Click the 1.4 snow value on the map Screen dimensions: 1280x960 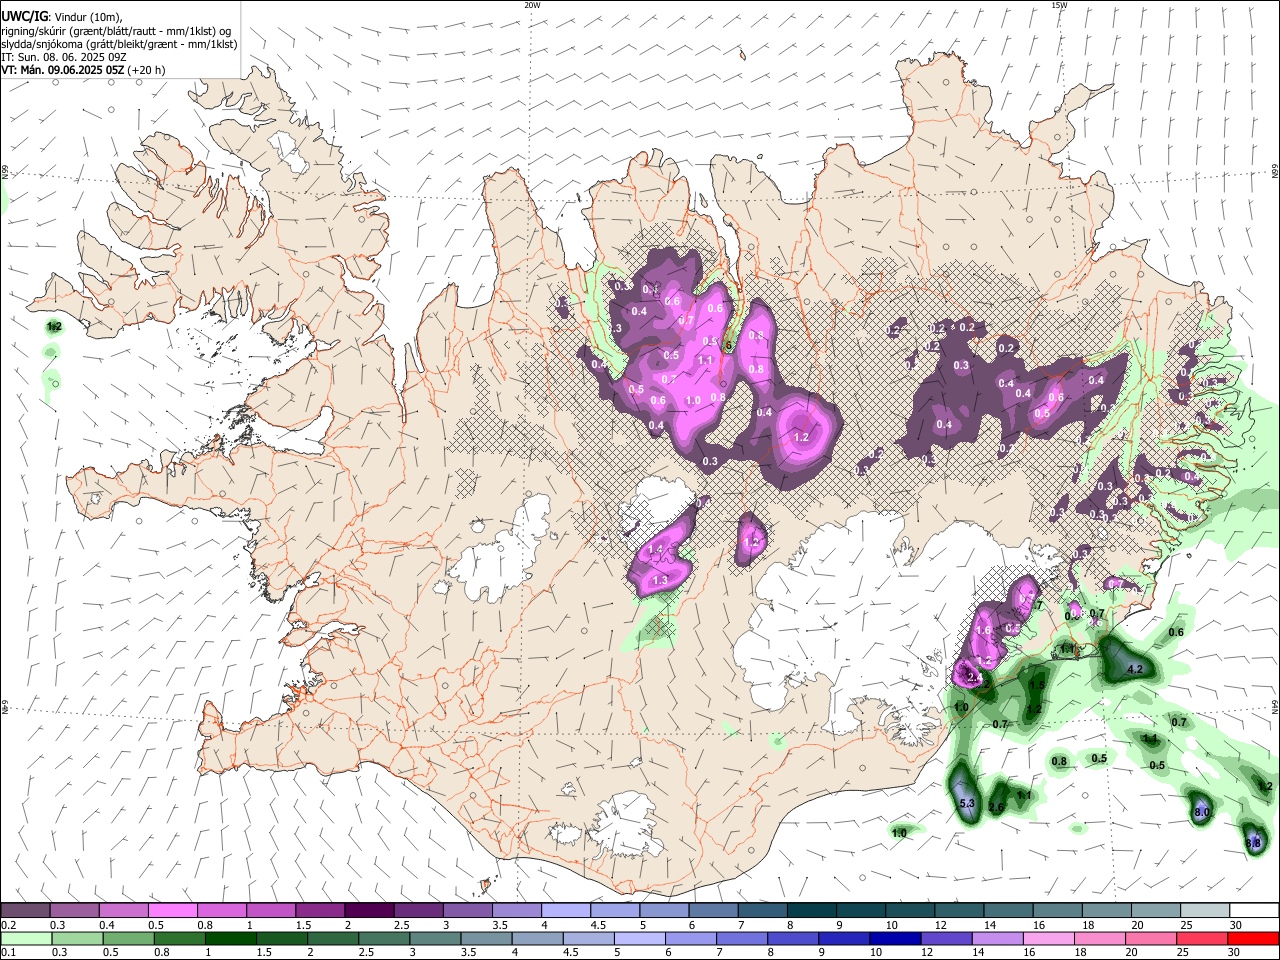656,550
